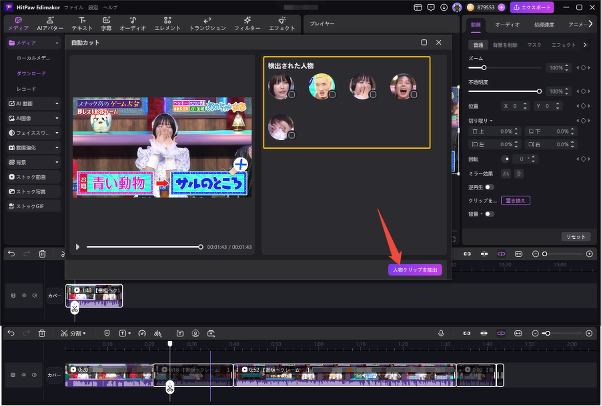602x406 pixels.
Task: Expand the フェイススワップ sidebar dropdown
Action: click(x=57, y=133)
